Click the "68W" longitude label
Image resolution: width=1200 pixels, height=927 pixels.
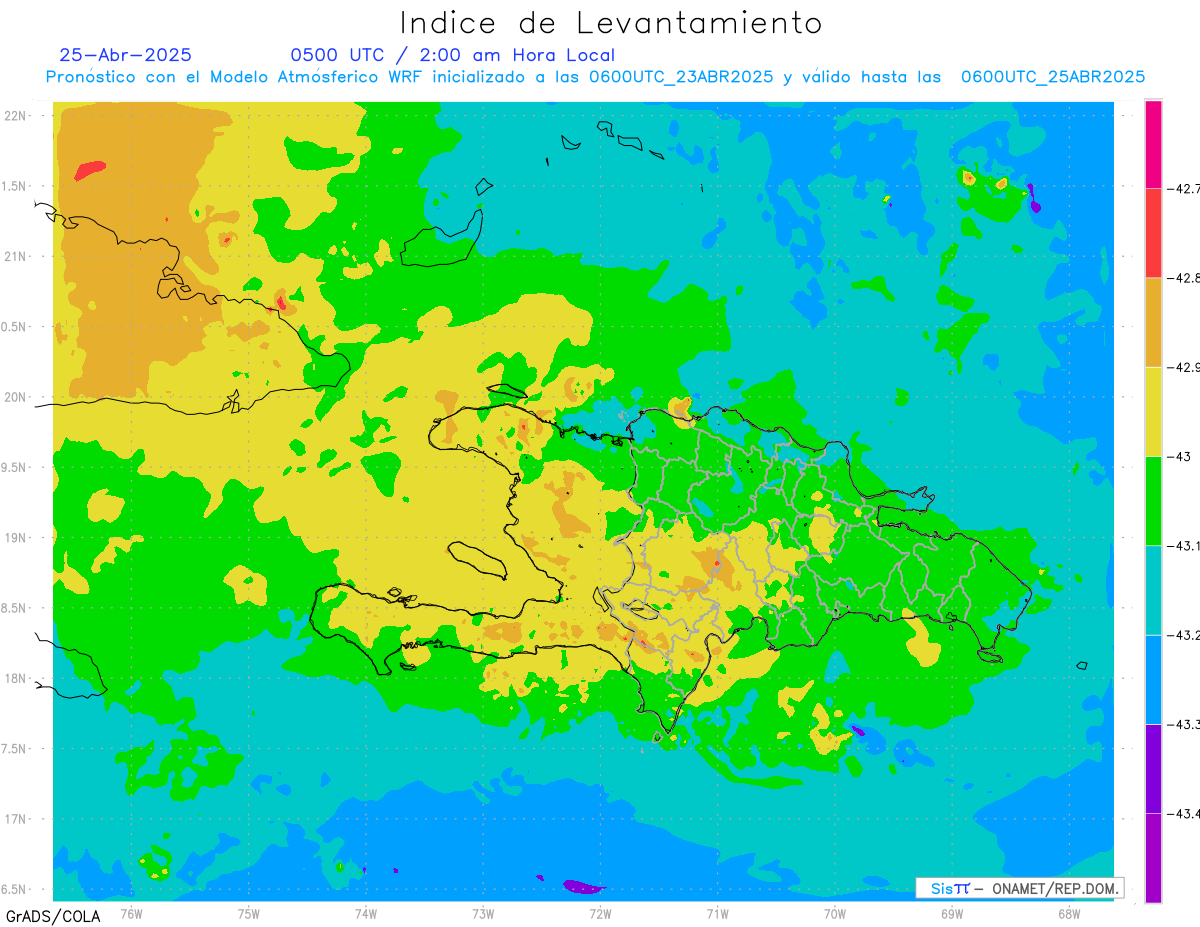tap(1069, 913)
